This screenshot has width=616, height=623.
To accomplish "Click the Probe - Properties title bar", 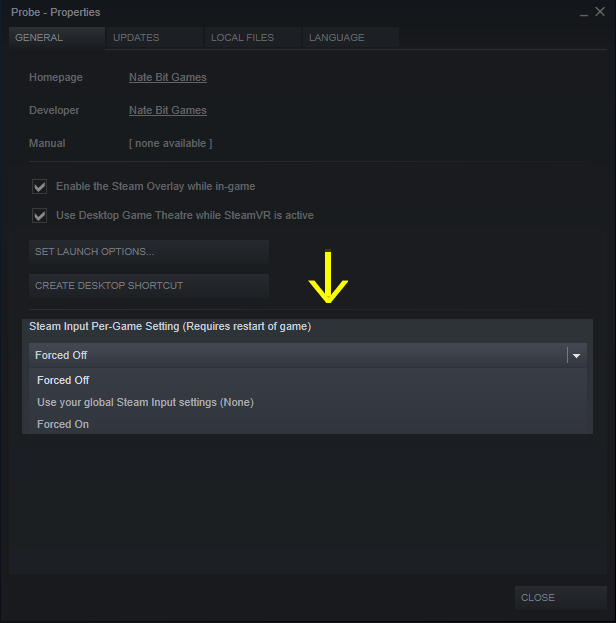I will click(x=294, y=12).
